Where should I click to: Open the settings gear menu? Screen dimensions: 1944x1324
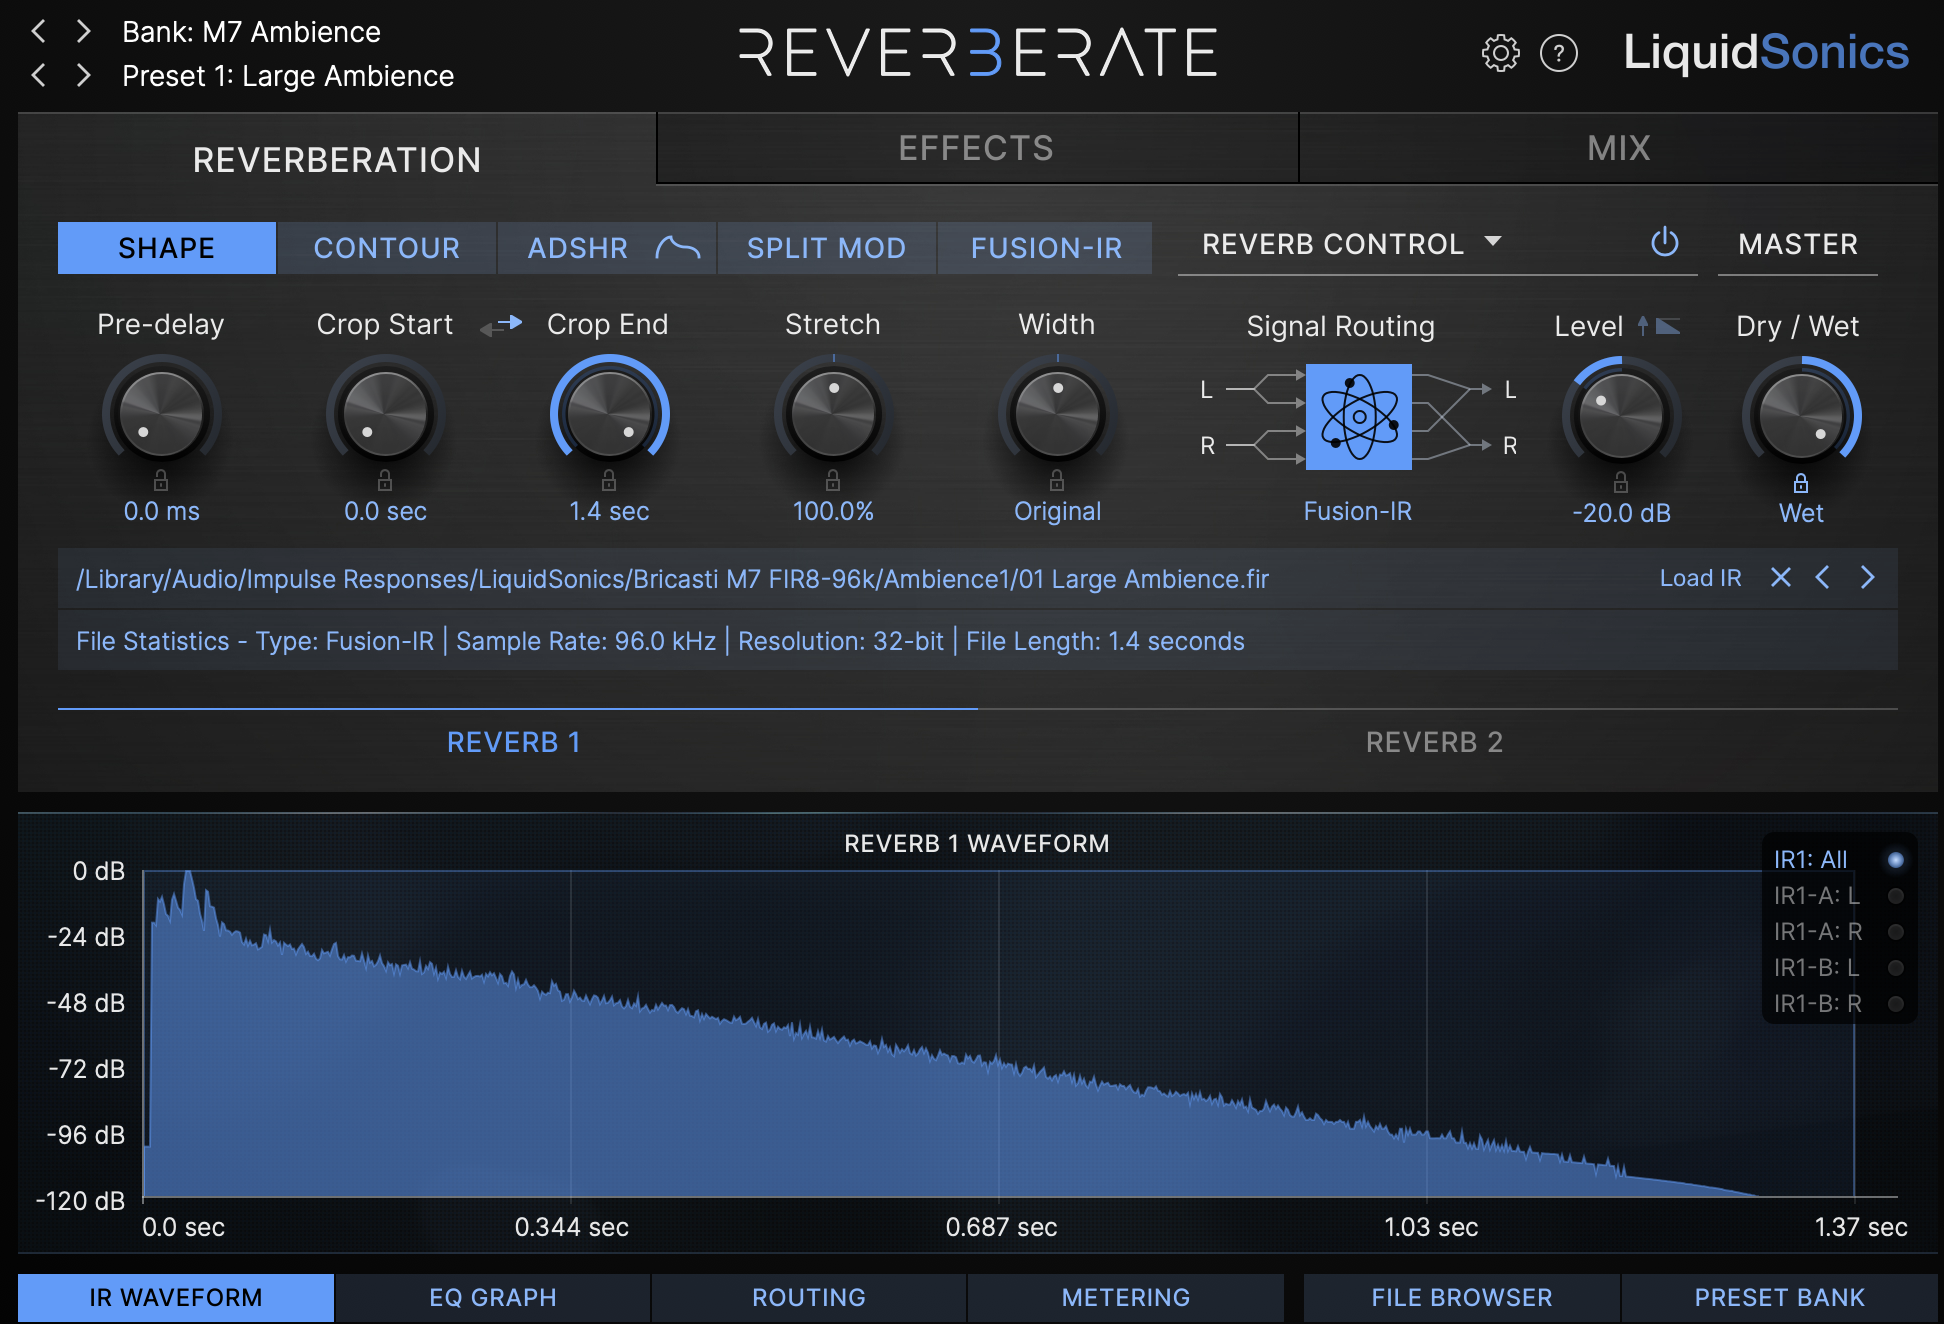tap(1499, 55)
